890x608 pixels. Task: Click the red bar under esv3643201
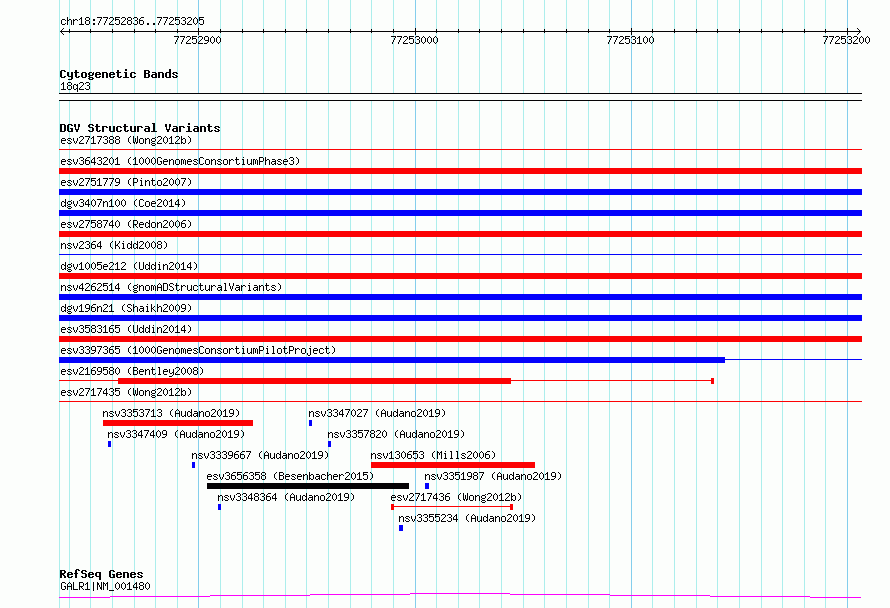click(x=460, y=171)
